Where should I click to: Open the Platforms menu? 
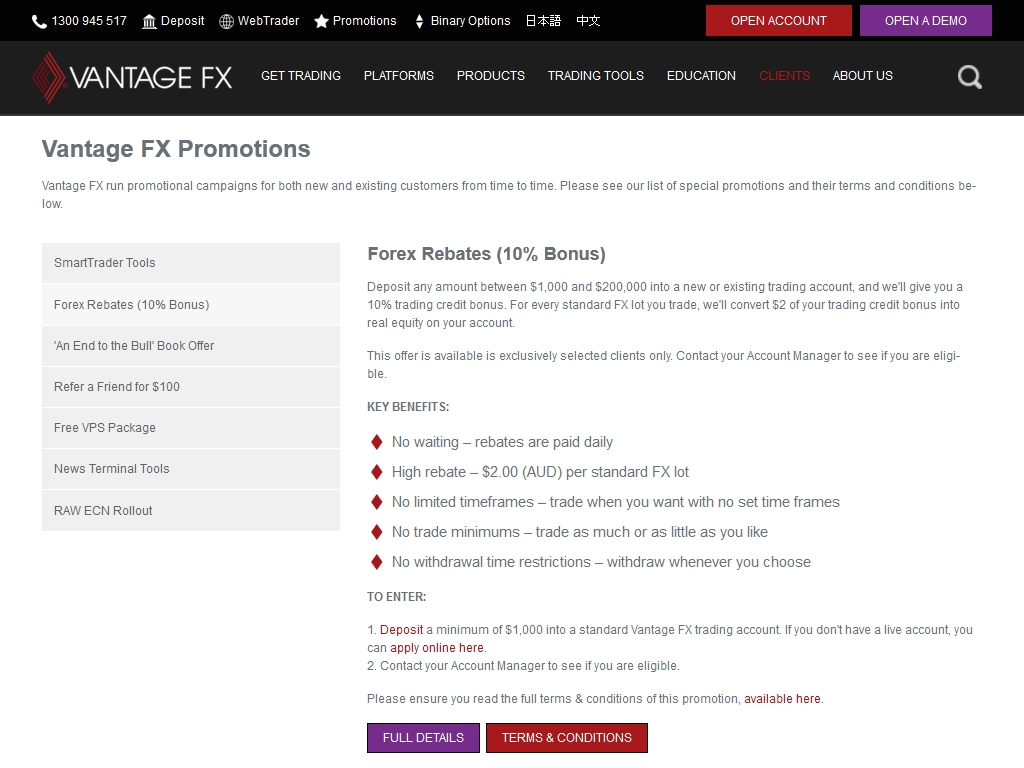[398, 76]
